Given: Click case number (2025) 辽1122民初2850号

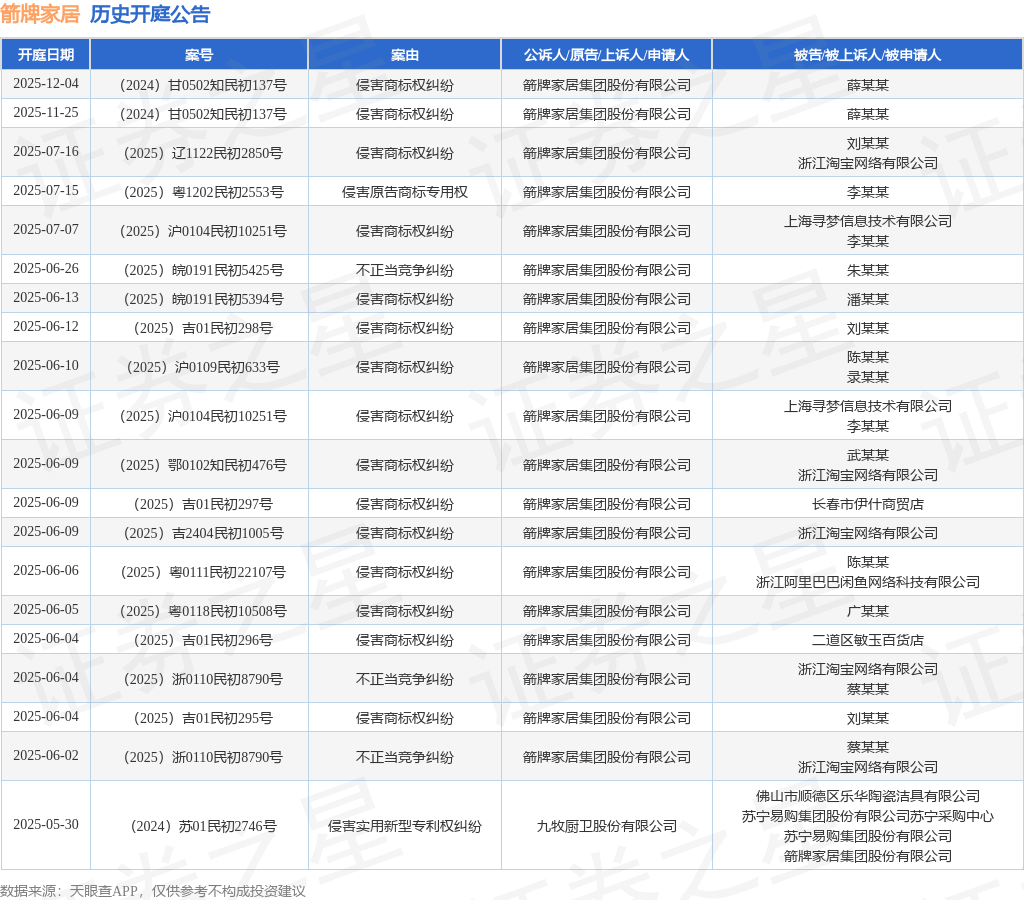Looking at the screenshot, I should [x=203, y=153].
